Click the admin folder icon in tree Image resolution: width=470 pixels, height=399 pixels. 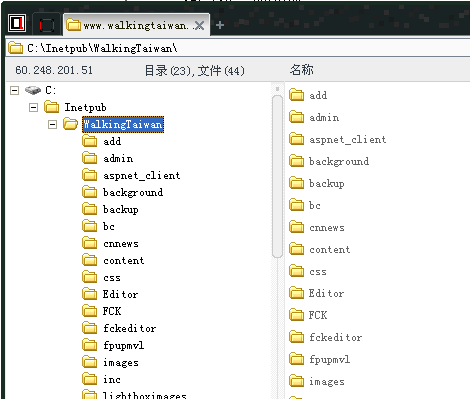(x=90, y=158)
